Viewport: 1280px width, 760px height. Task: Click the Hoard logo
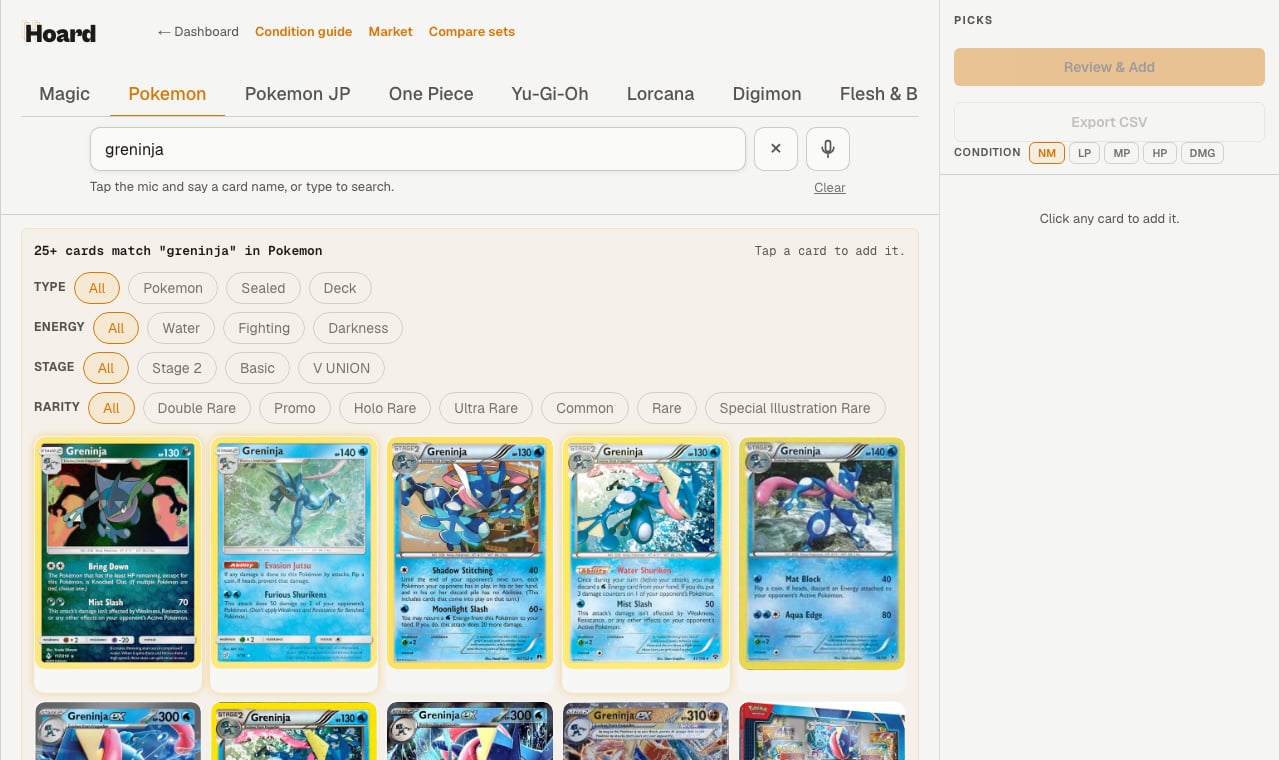60,33
